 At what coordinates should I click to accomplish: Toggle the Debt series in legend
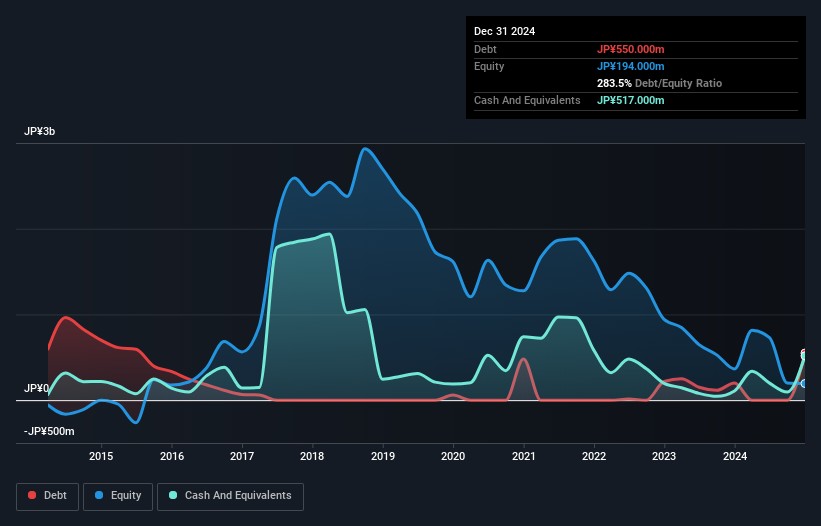46,496
